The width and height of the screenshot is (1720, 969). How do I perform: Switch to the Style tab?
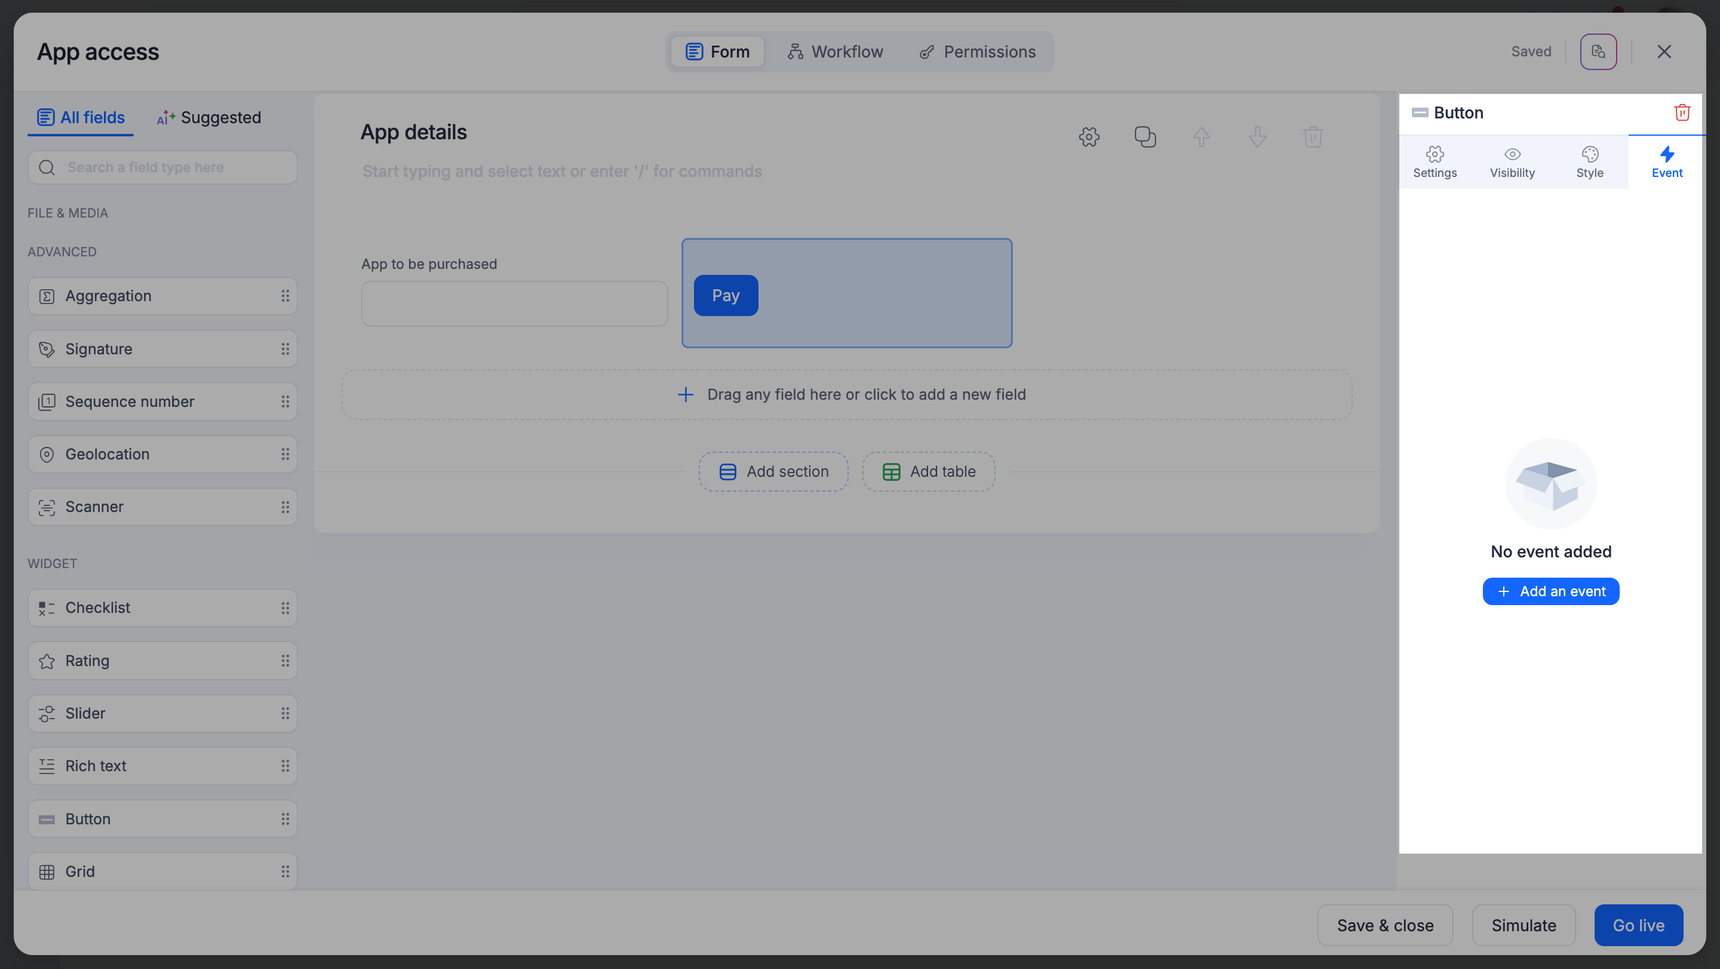1589,162
